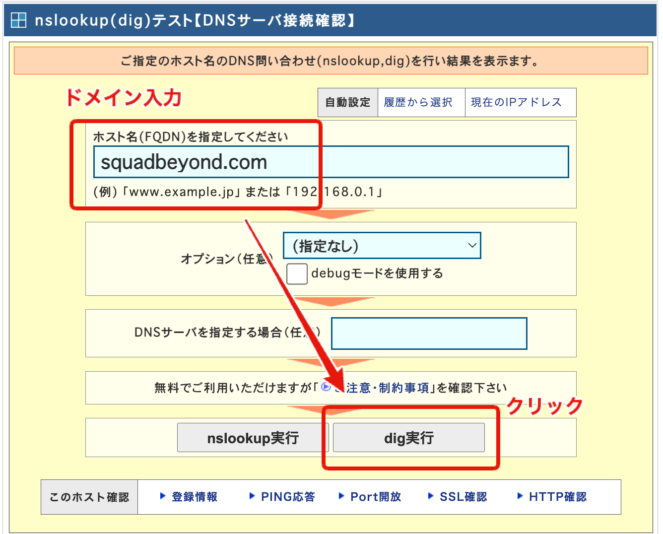
Task: Click the ホスト名(FQDN)を指定してください label
Action: coord(190,137)
